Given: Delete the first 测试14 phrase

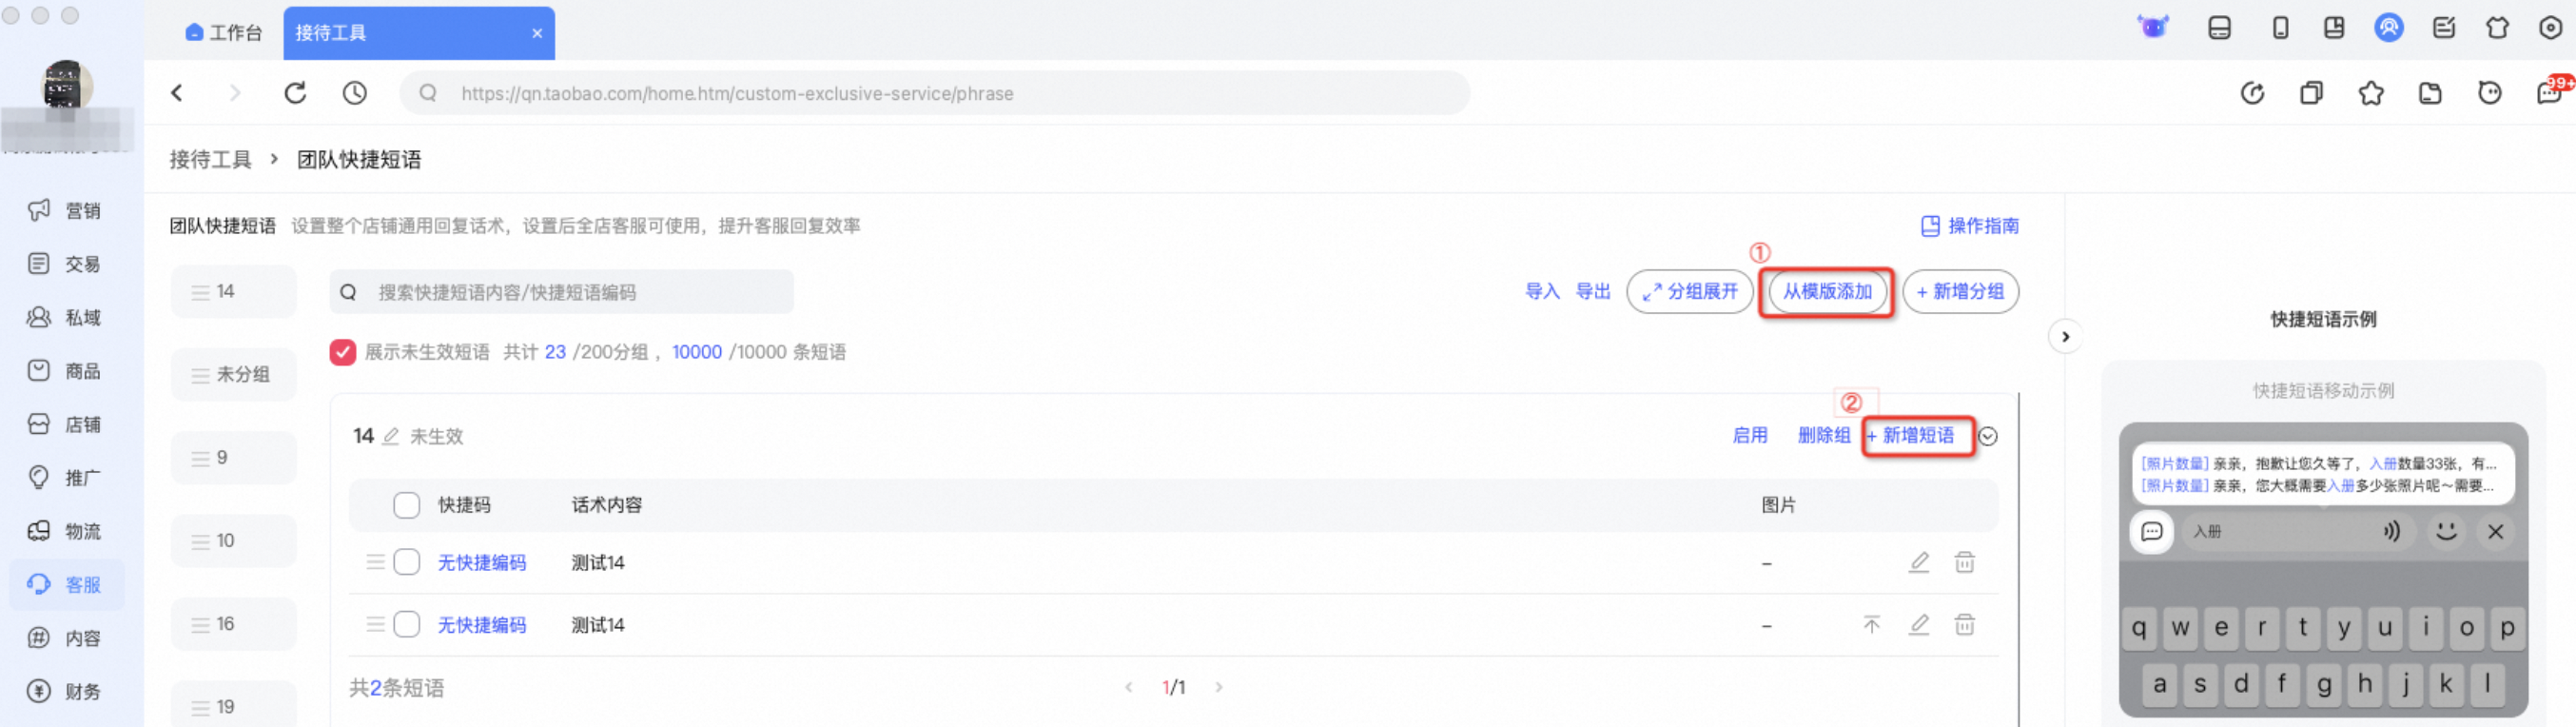Looking at the screenshot, I should [1964, 562].
